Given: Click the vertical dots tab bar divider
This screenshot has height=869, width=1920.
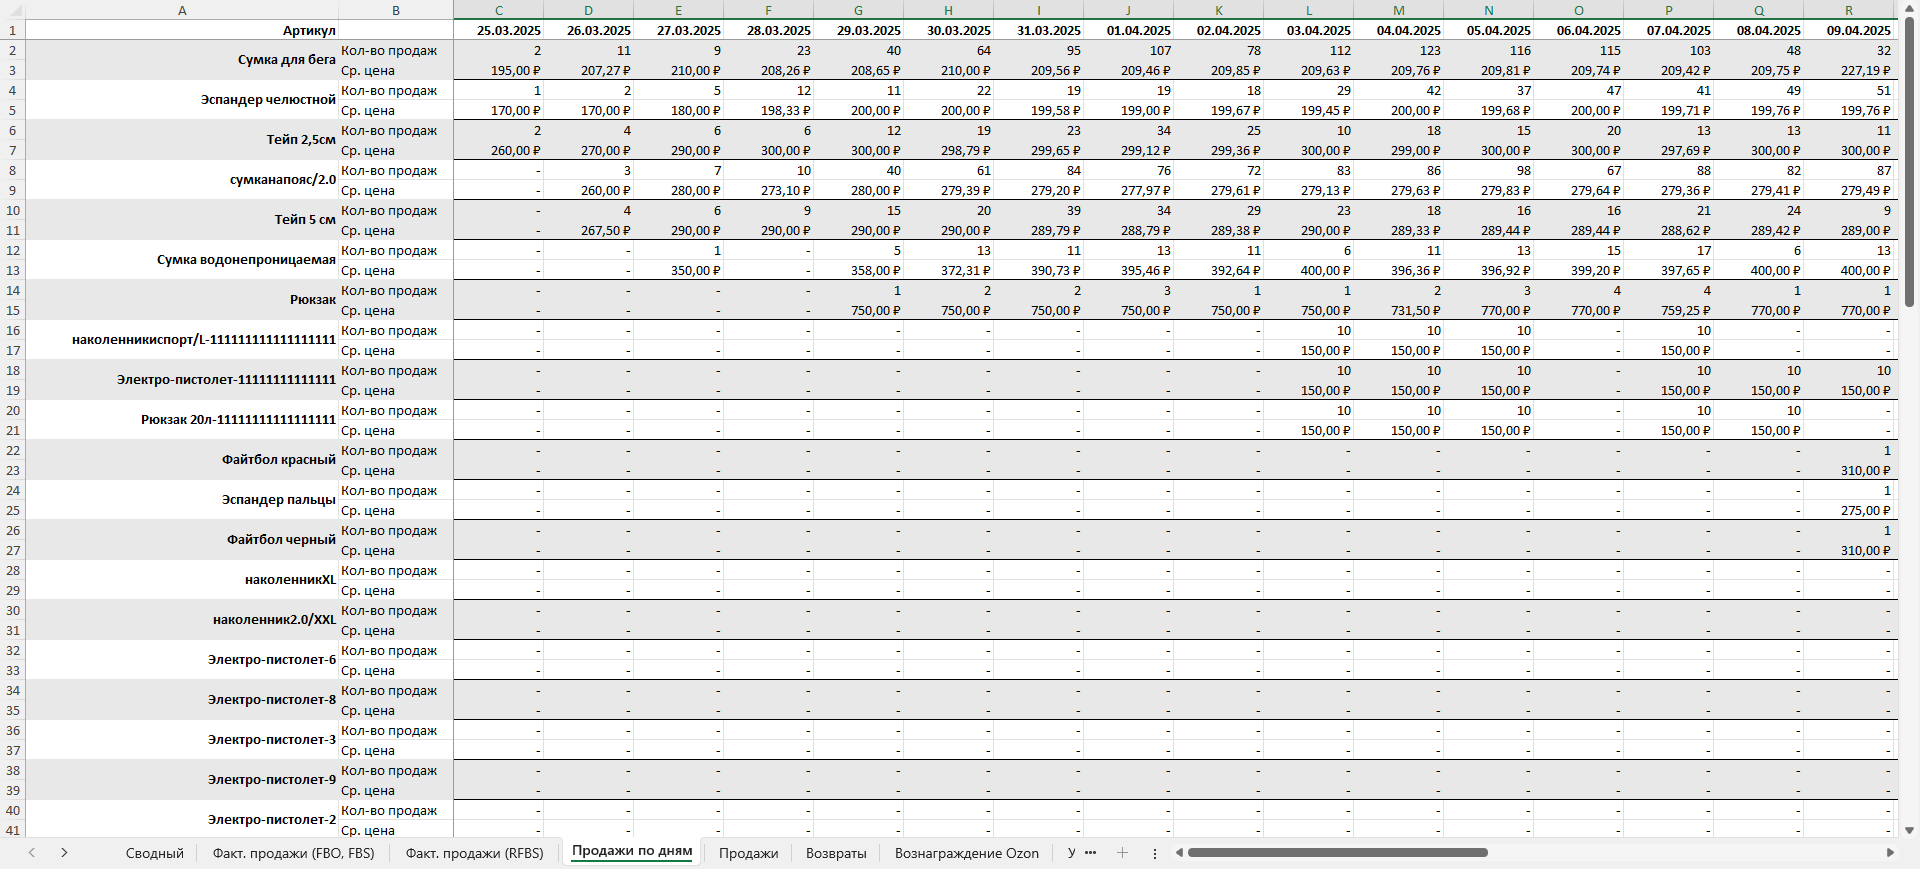Looking at the screenshot, I should coord(1155,853).
